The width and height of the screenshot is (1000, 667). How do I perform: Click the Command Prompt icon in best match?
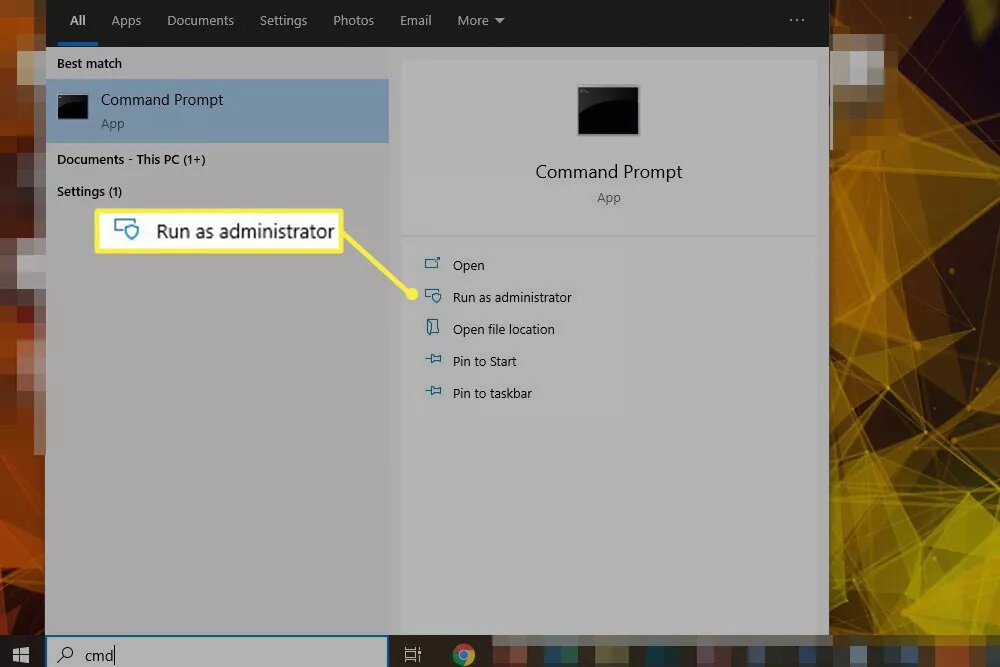point(73,106)
